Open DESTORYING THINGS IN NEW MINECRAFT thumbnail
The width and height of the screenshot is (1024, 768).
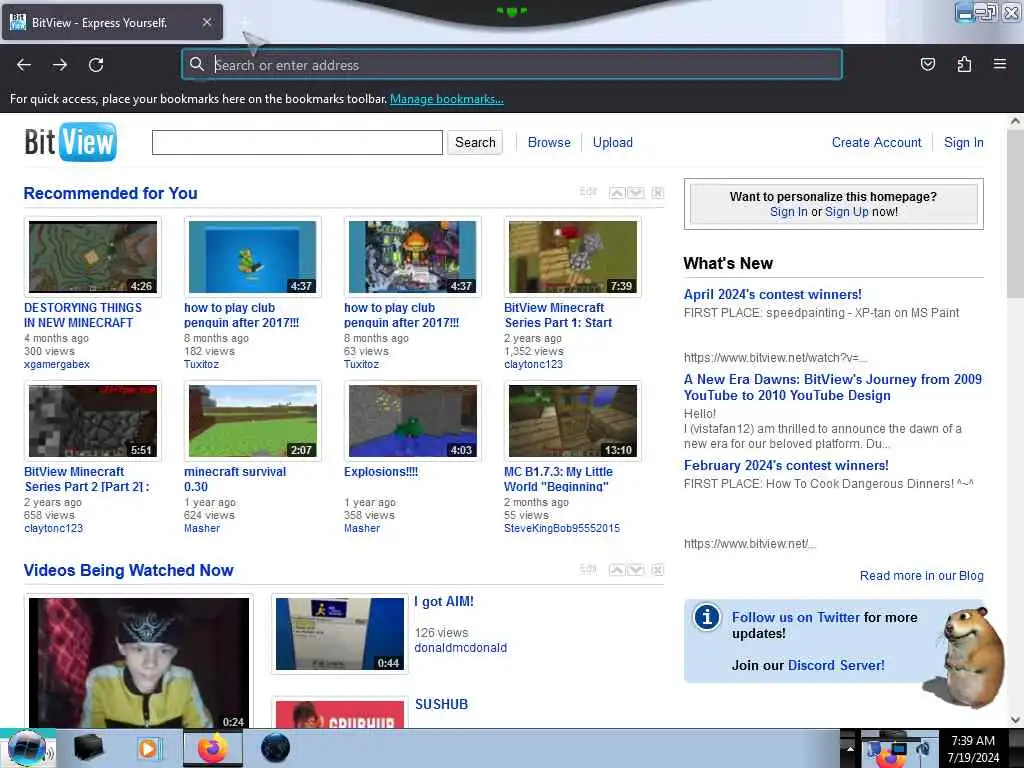[93, 257]
